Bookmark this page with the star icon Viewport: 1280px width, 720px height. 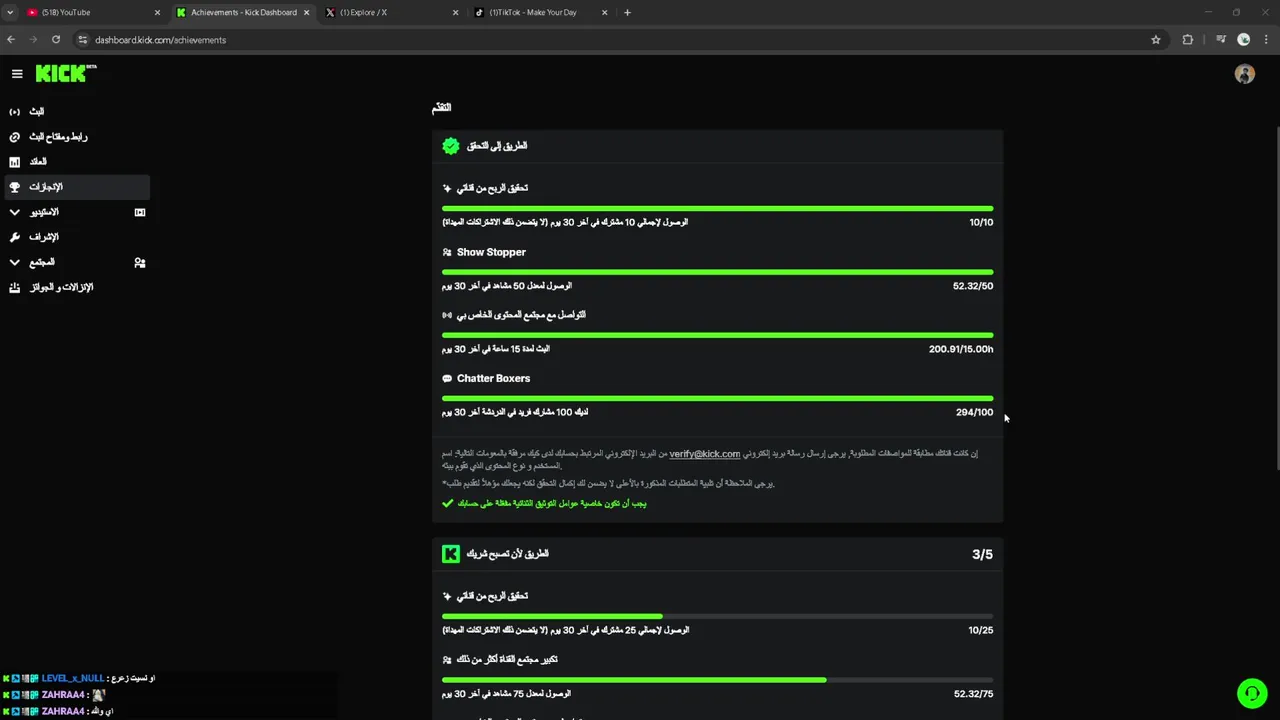tap(1156, 40)
